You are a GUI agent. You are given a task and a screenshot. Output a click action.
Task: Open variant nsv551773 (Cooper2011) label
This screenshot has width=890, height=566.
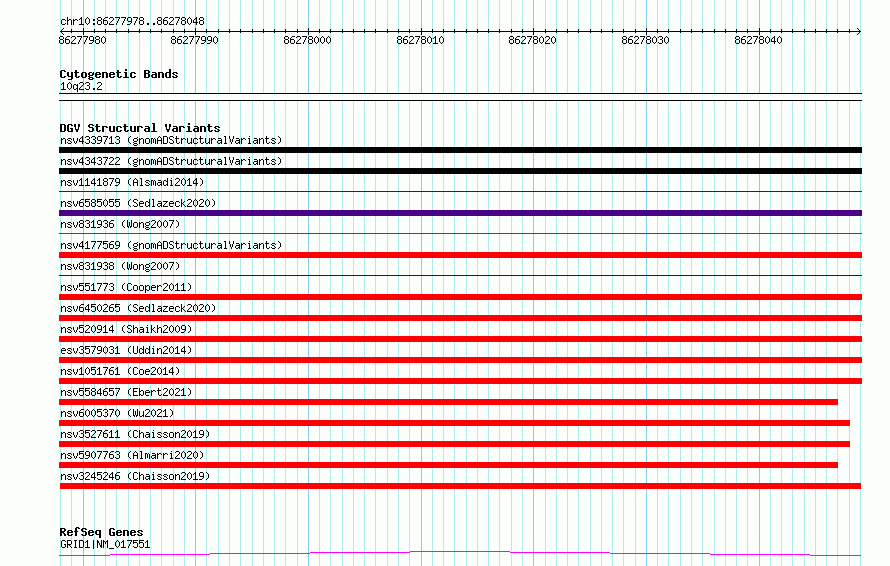point(126,287)
